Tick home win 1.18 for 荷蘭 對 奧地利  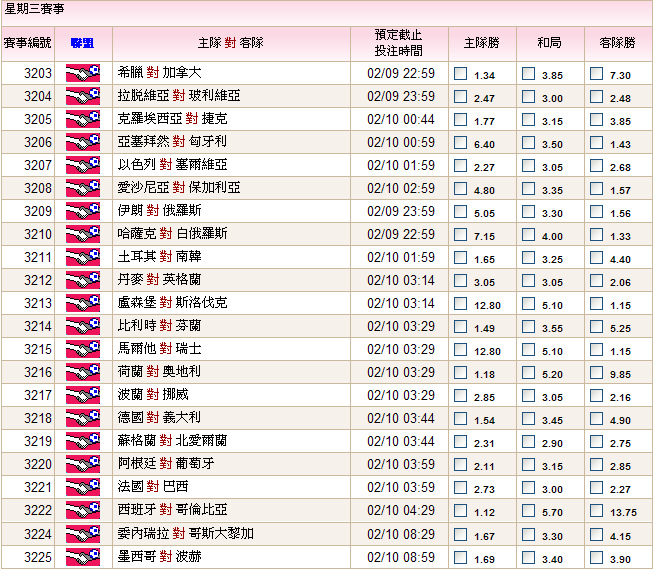[x=460, y=372]
